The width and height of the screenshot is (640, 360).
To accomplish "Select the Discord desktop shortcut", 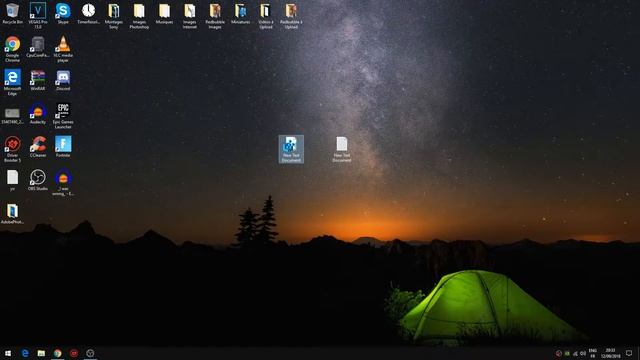I will [63, 80].
